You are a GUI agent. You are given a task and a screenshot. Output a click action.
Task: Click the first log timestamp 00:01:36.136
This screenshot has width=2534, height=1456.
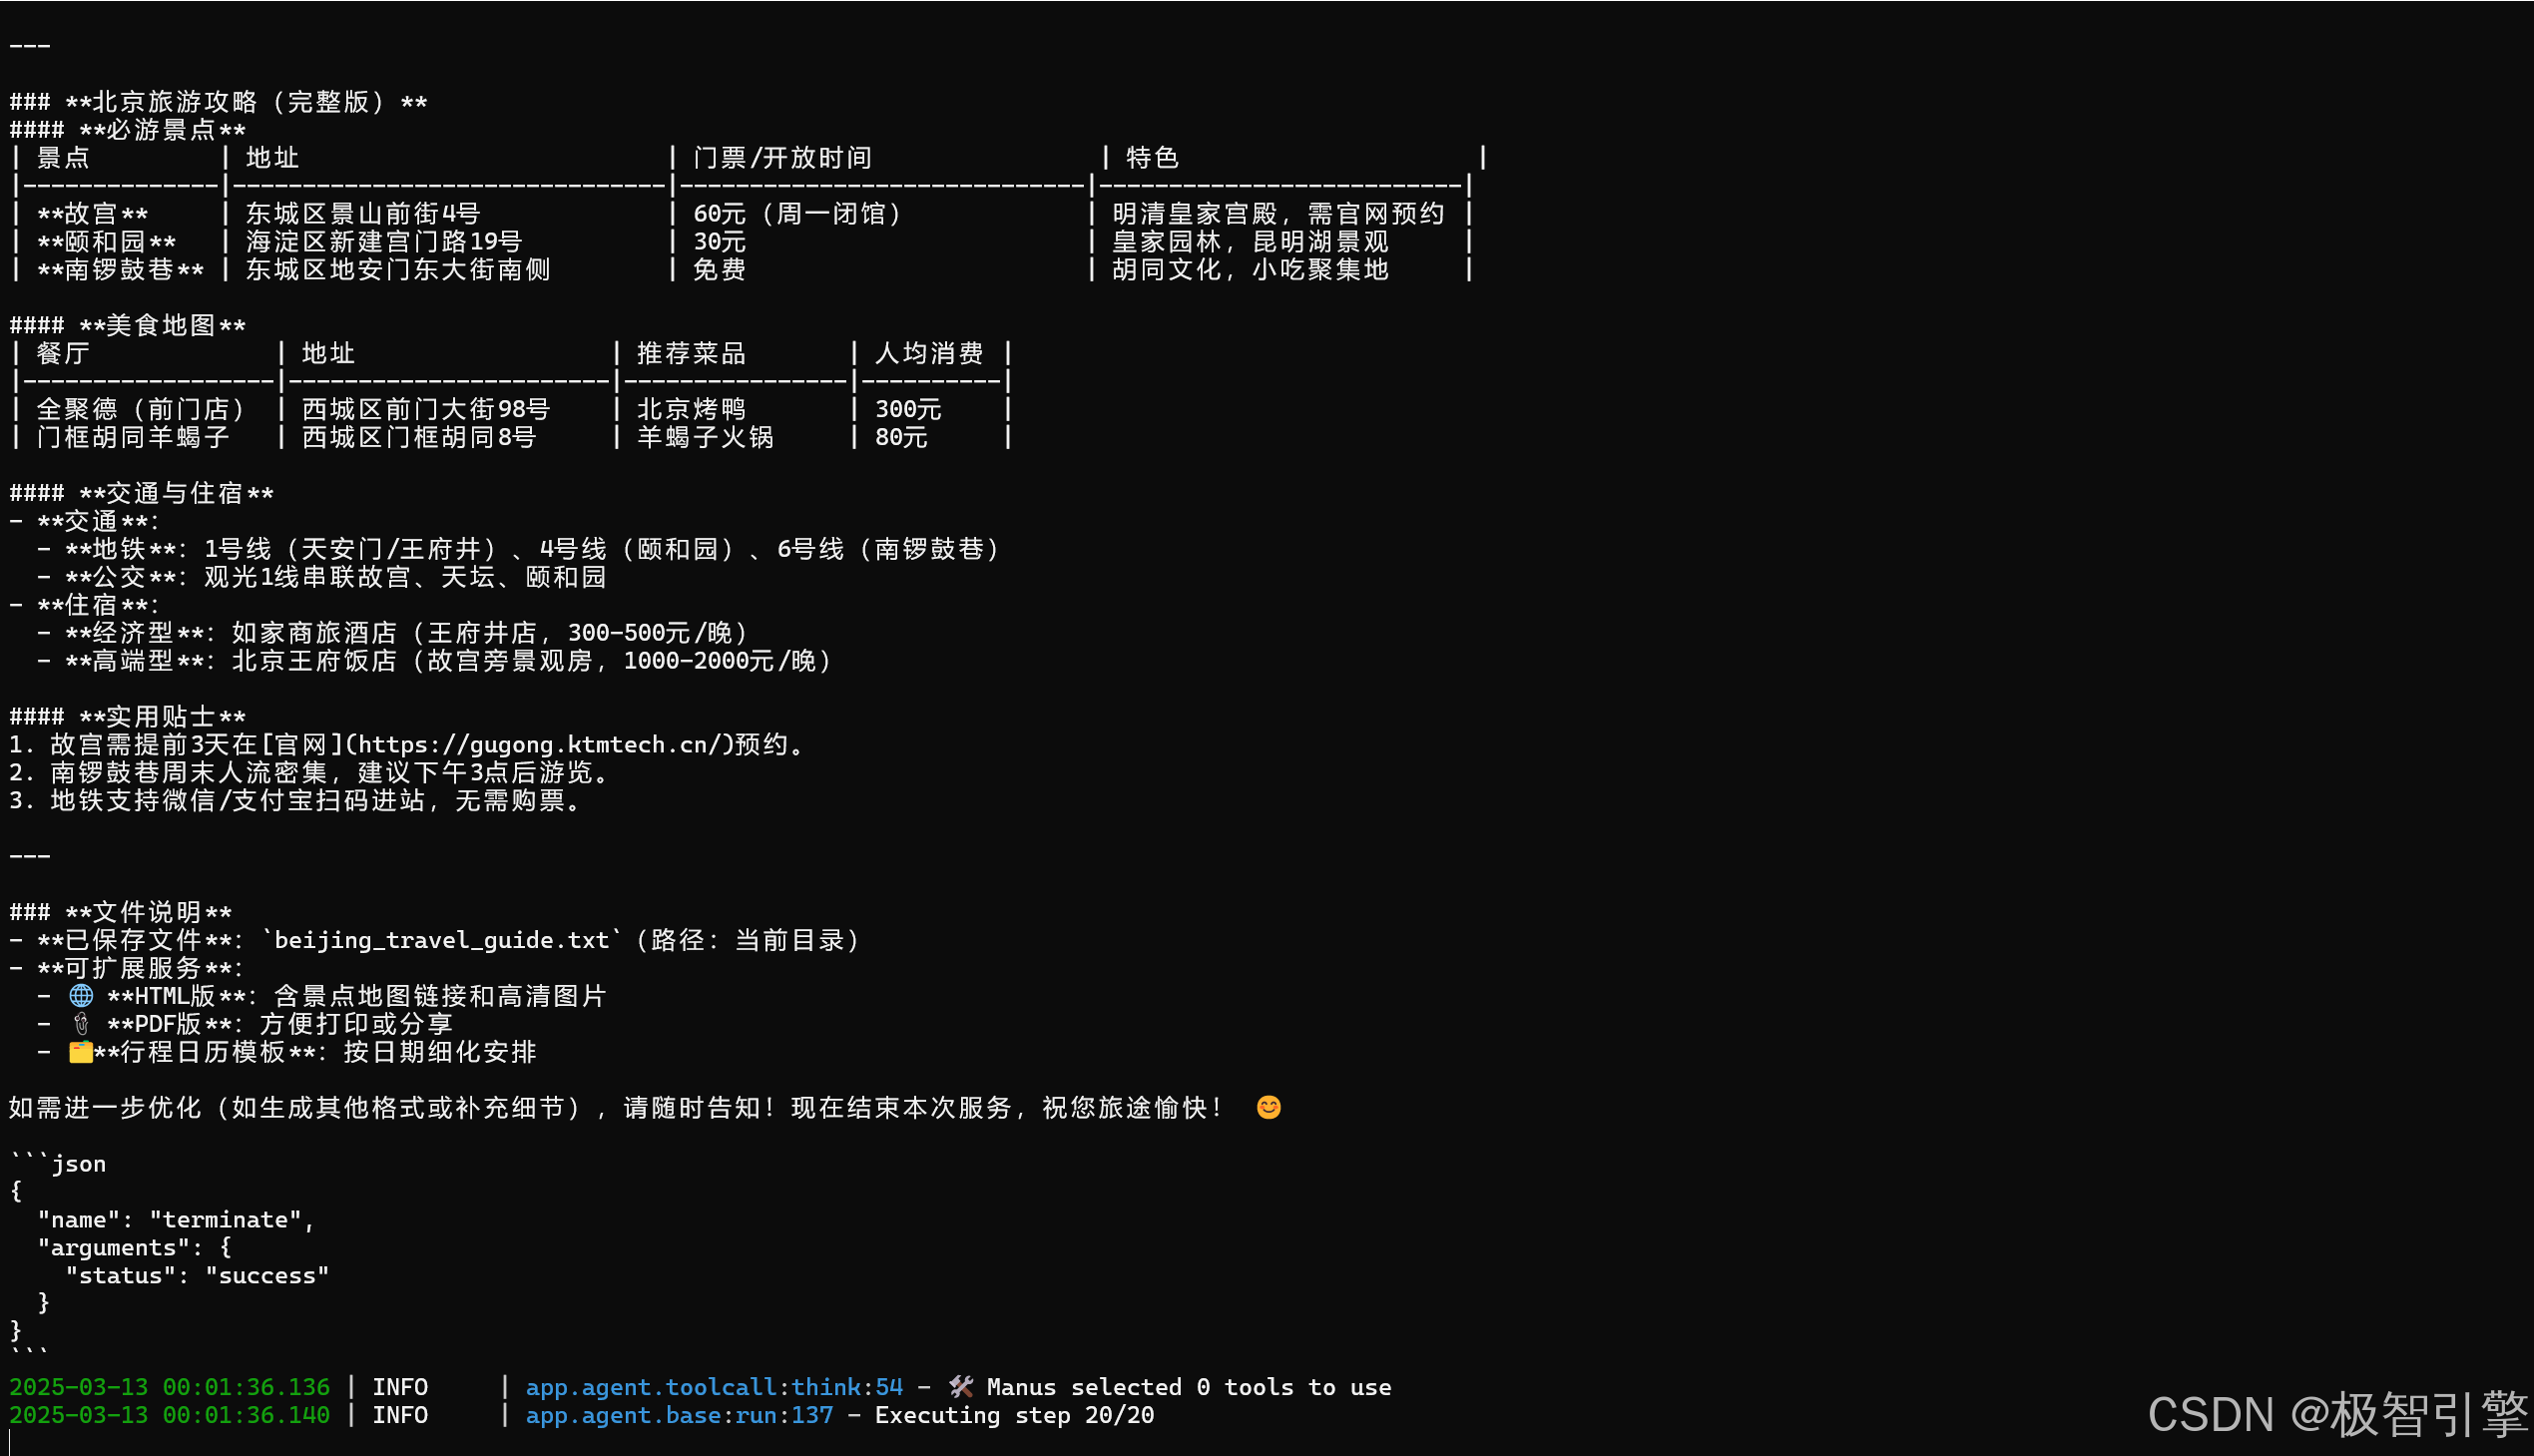pyautogui.click(x=245, y=1387)
